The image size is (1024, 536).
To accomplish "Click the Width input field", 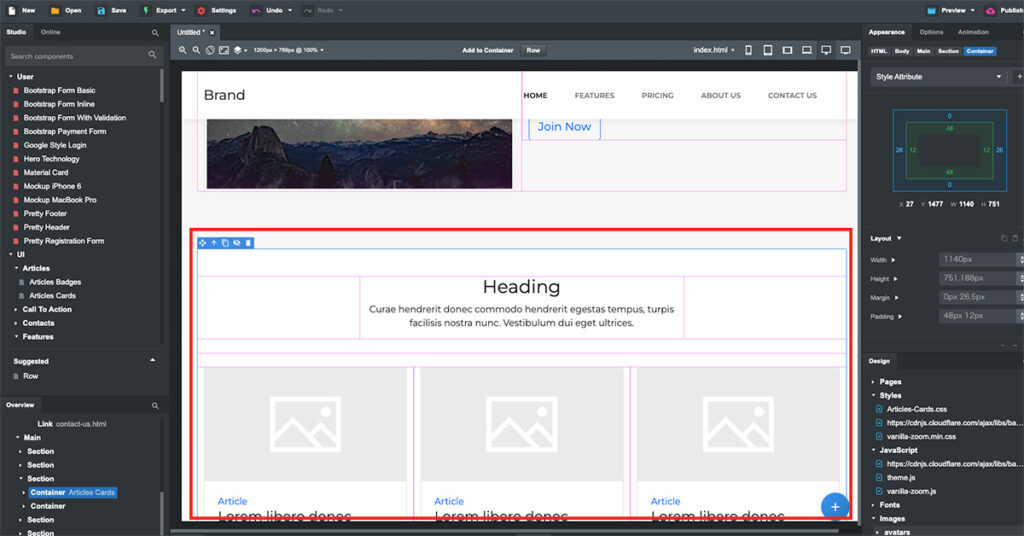I will click(975, 259).
